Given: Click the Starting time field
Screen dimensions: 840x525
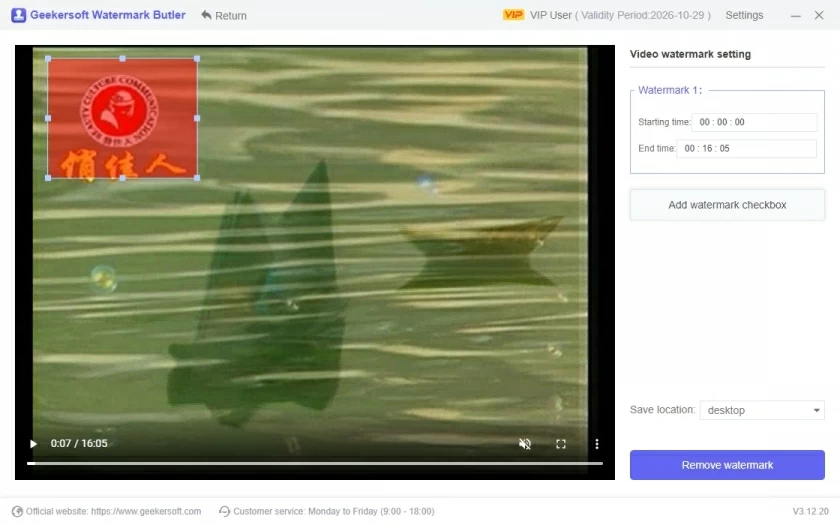Looking at the screenshot, I should coord(754,122).
